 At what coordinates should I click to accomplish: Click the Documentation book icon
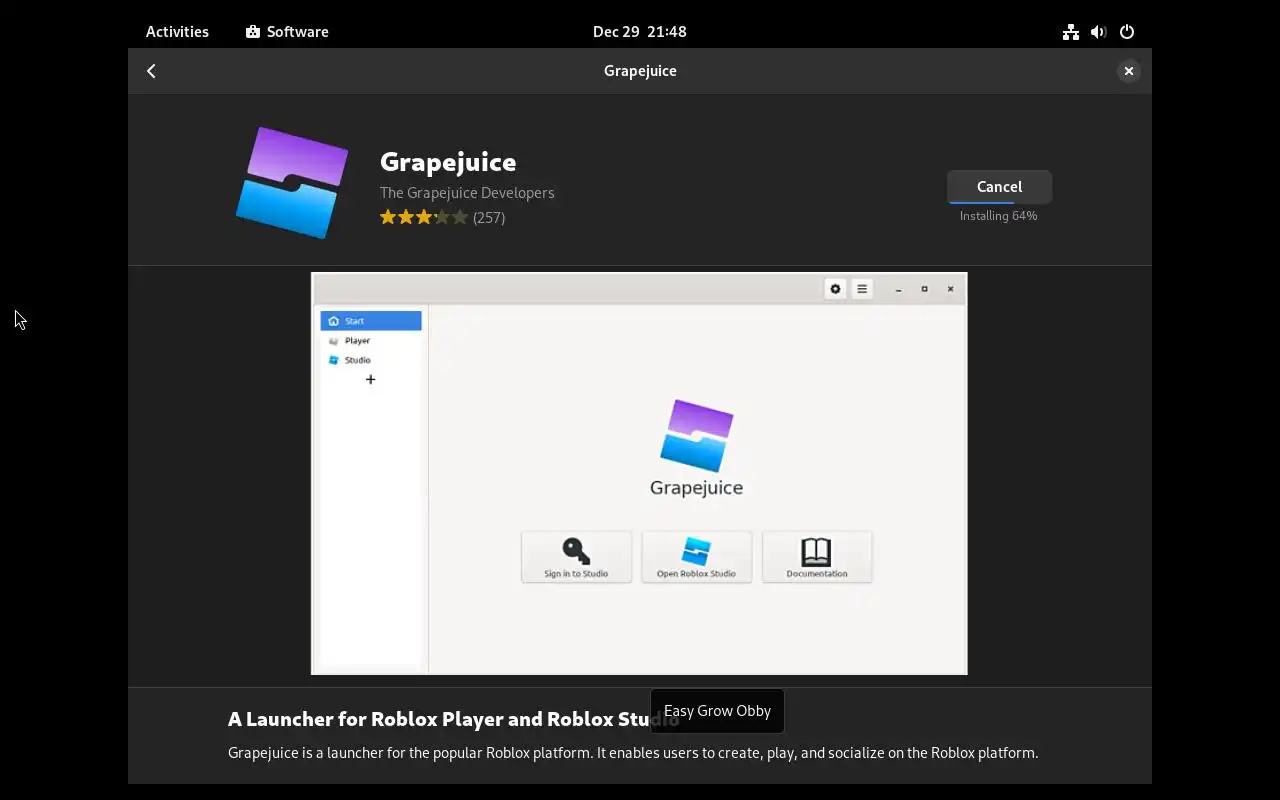816,551
